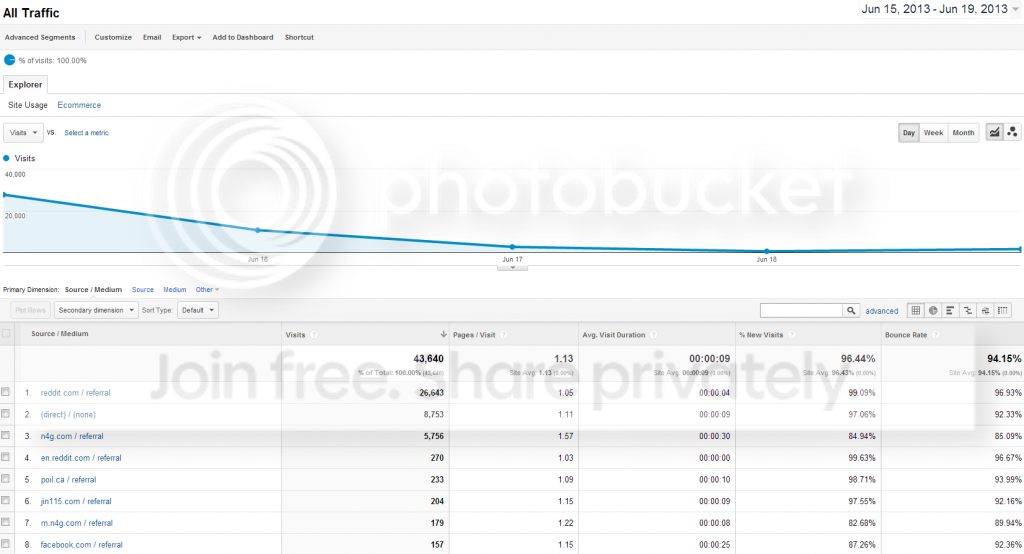Sort by the Bounce Rate column header
Viewport: 1024px width, 554px height.
(906, 334)
